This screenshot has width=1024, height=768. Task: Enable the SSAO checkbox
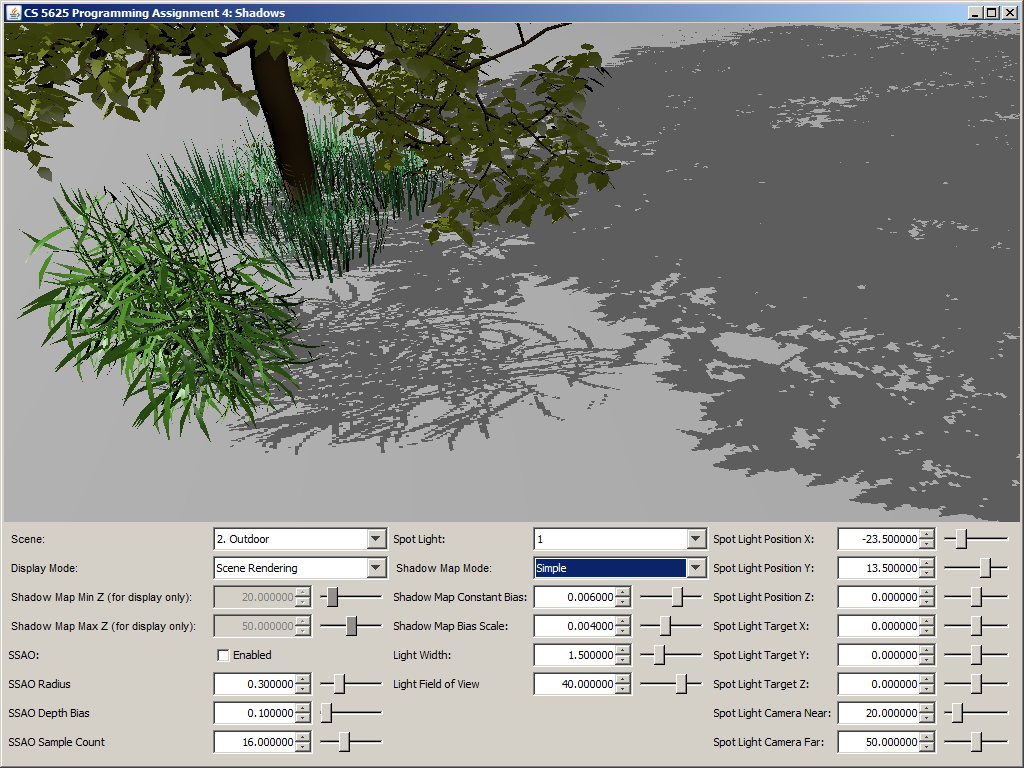[x=223, y=656]
